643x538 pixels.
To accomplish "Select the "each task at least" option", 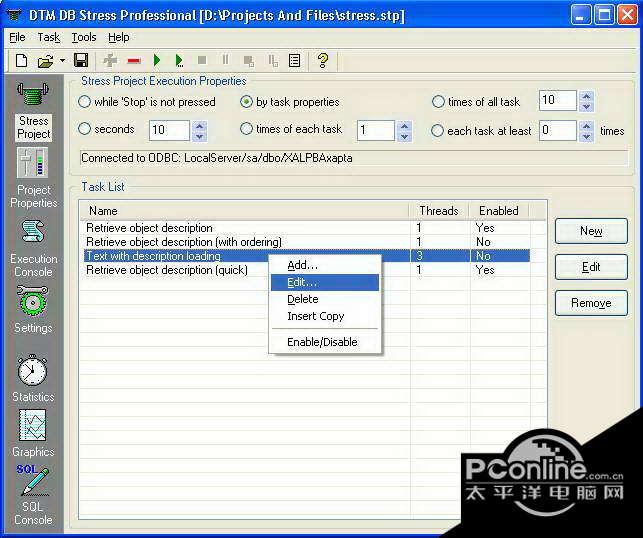I will coord(481,131).
